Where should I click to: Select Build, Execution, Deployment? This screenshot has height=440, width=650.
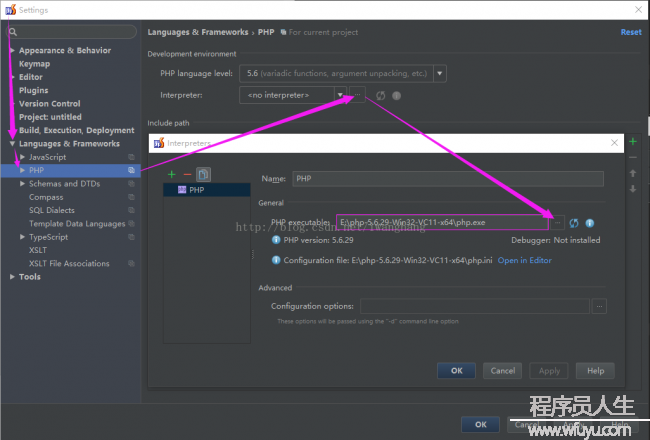[x=77, y=130]
